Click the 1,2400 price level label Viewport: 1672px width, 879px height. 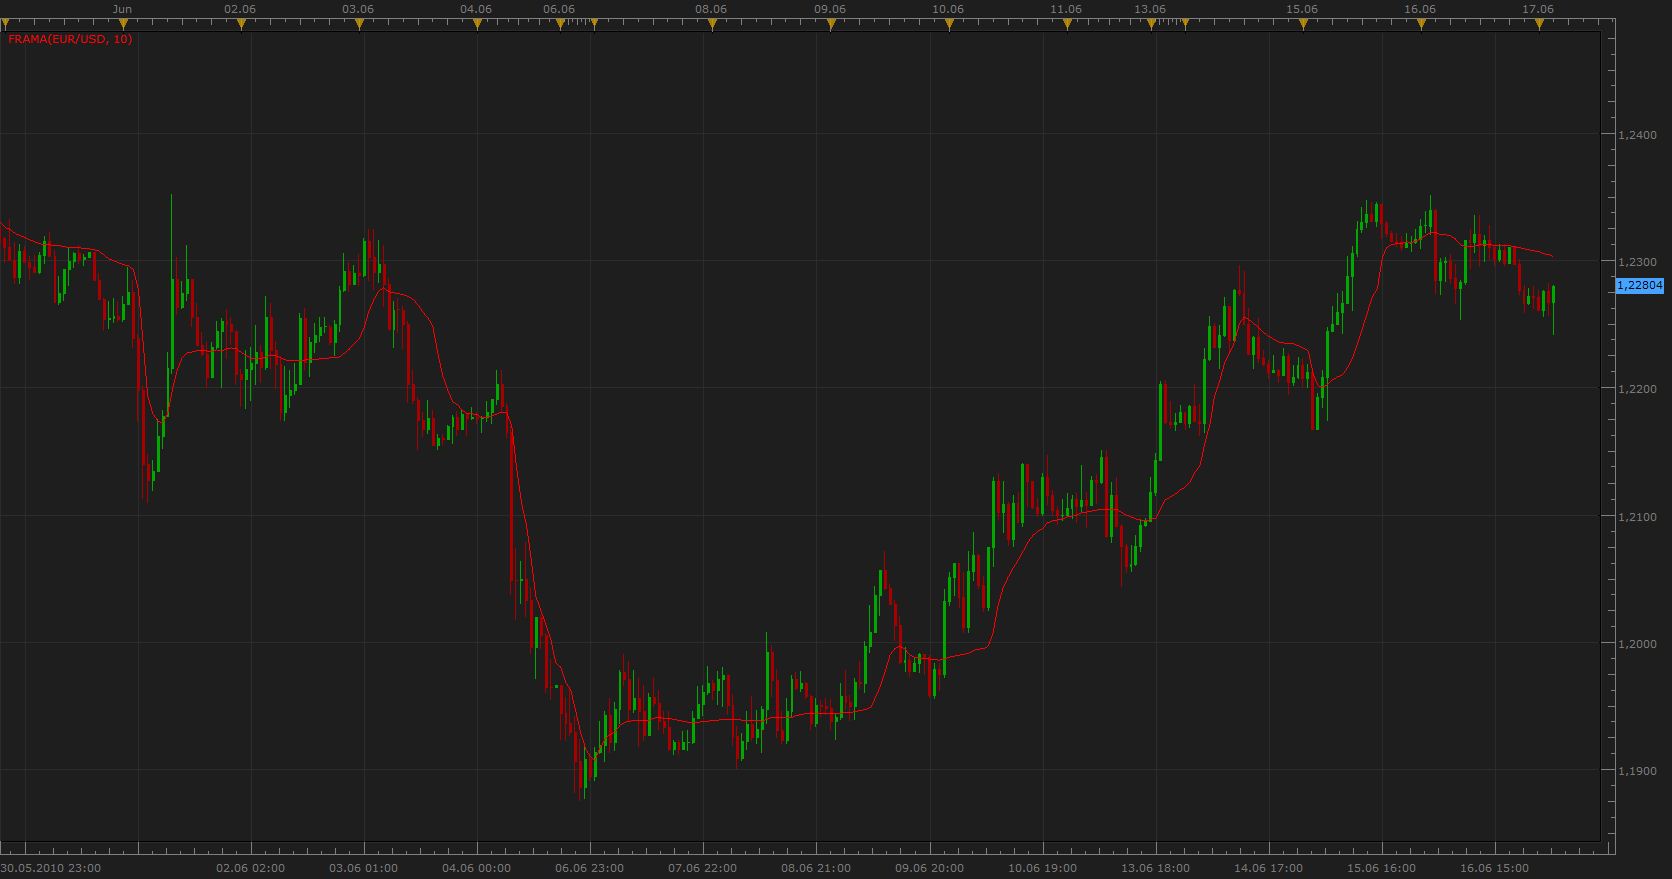1637,135
